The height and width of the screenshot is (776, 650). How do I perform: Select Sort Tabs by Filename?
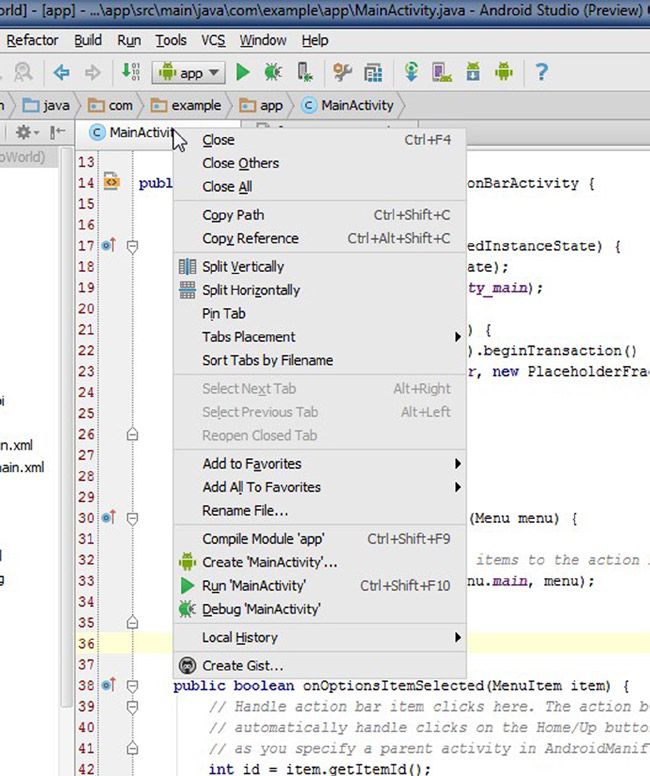point(320,360)
